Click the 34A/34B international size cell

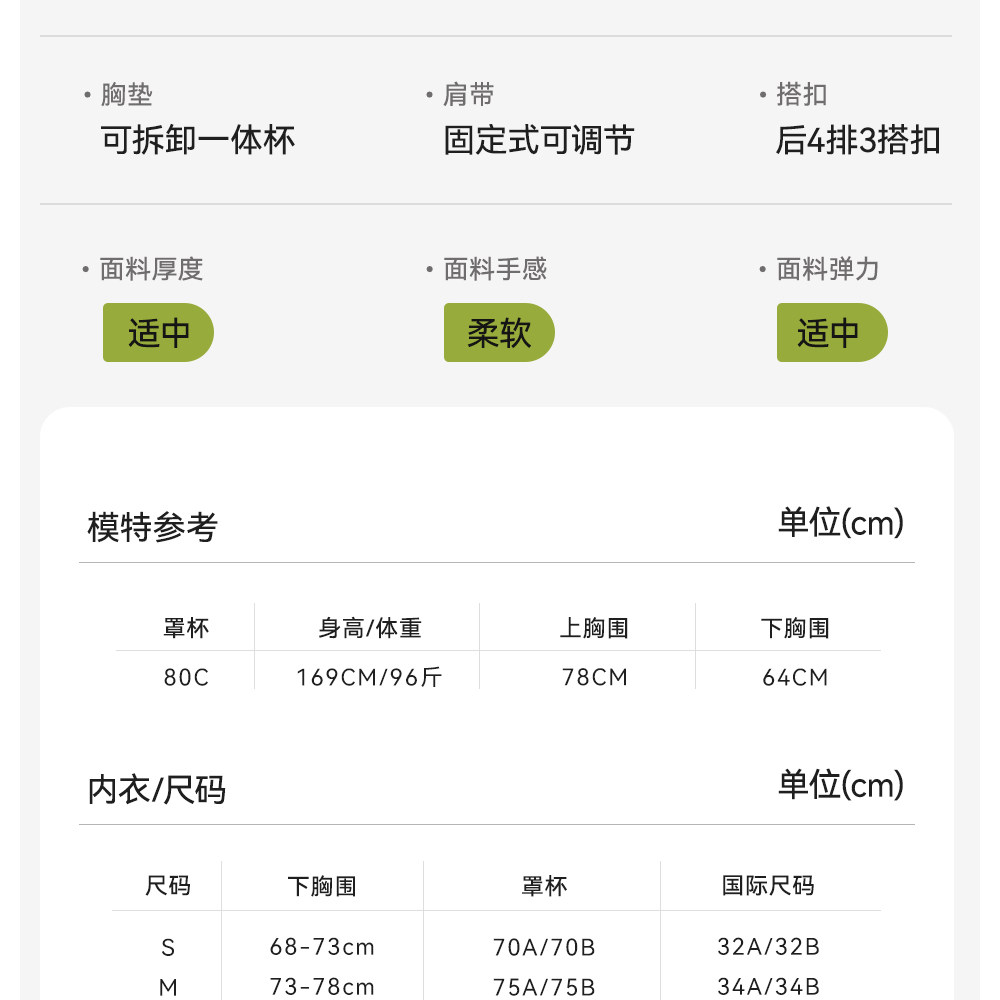(x=768, y=987)
